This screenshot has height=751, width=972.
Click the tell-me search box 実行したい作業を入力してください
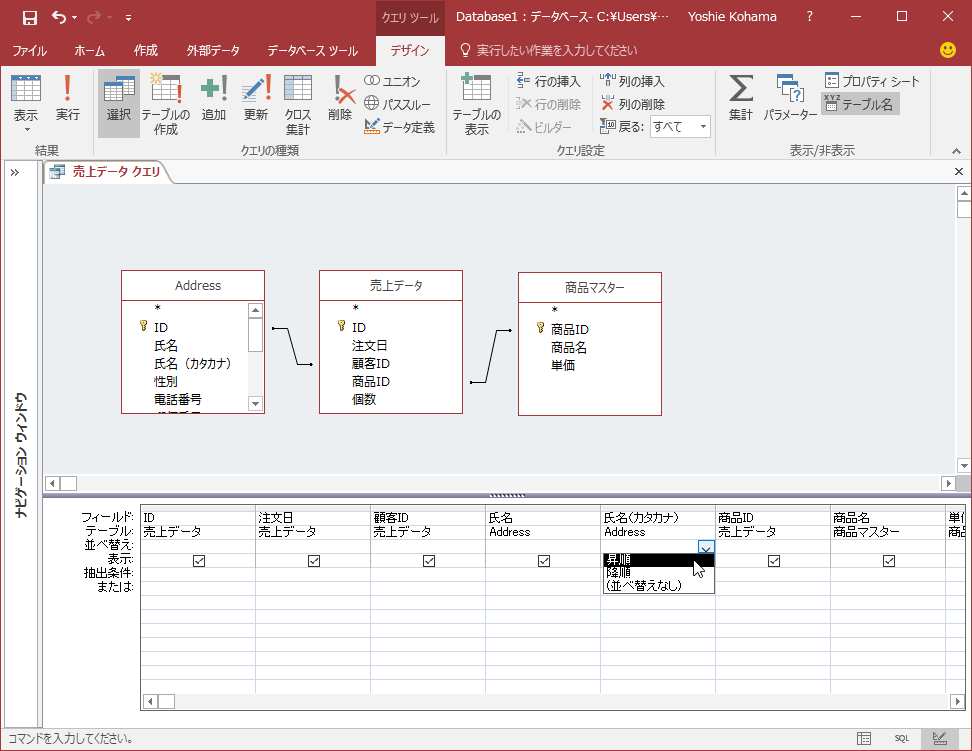pyautogui.click(x=556, y=51)
